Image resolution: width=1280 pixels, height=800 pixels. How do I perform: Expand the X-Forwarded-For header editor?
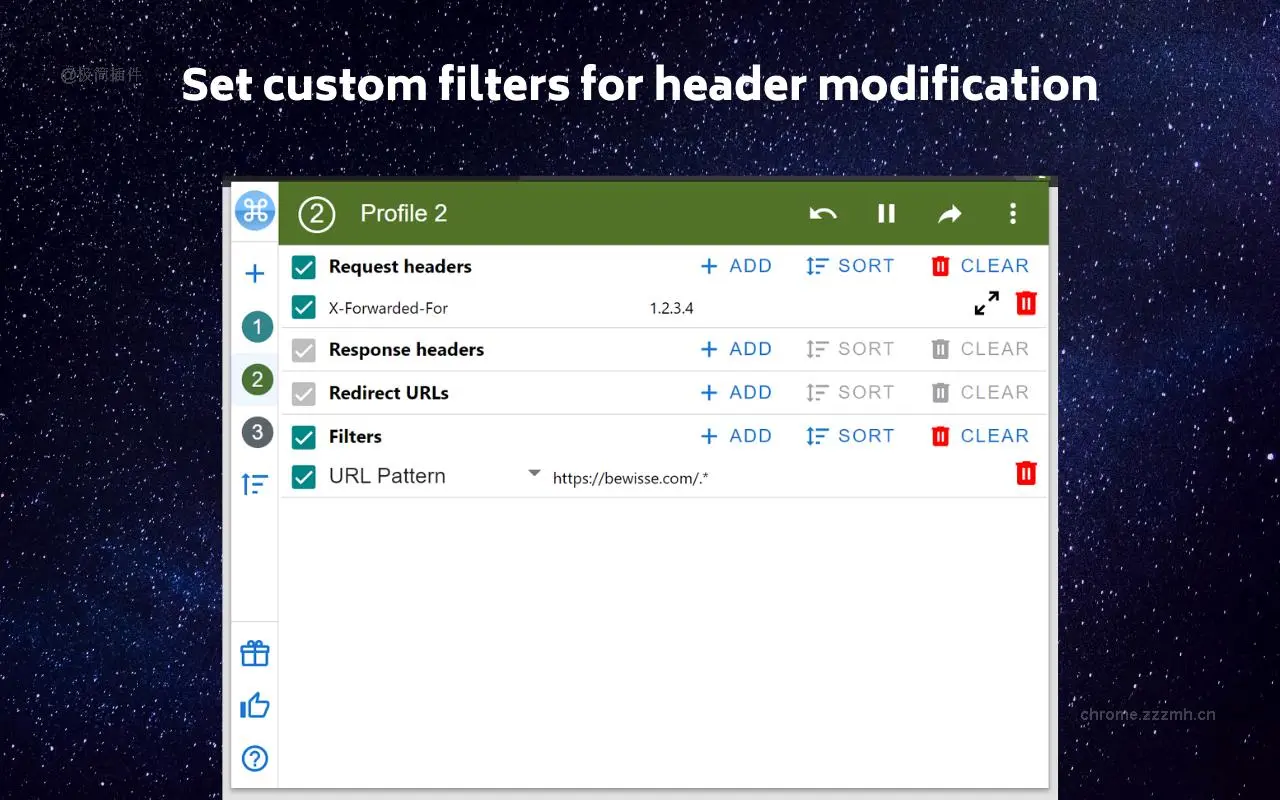pos(987,302)
